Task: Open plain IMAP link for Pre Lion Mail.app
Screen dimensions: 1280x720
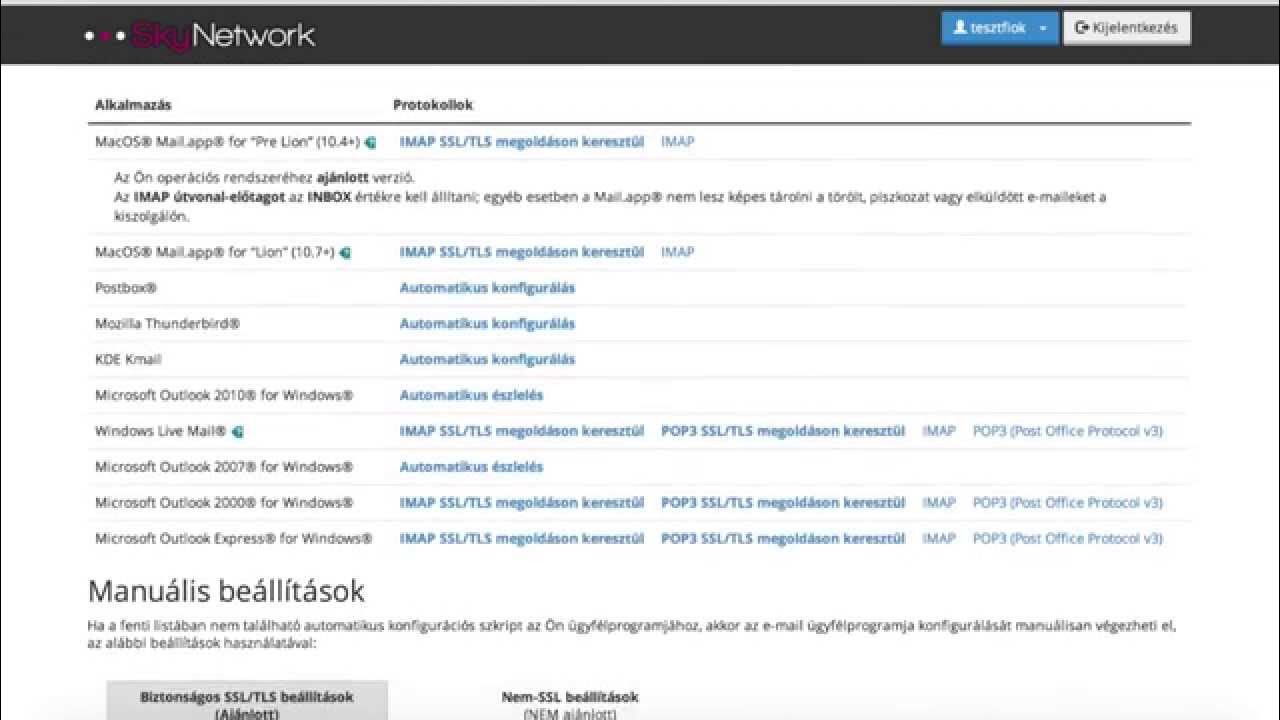Action: tap(677, 142)
